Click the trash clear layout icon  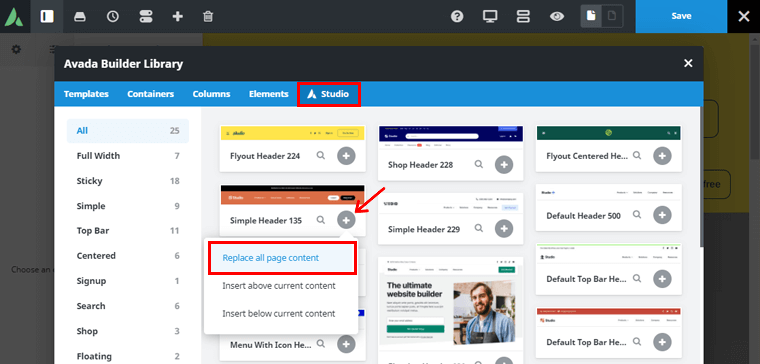tap(208, 16)
